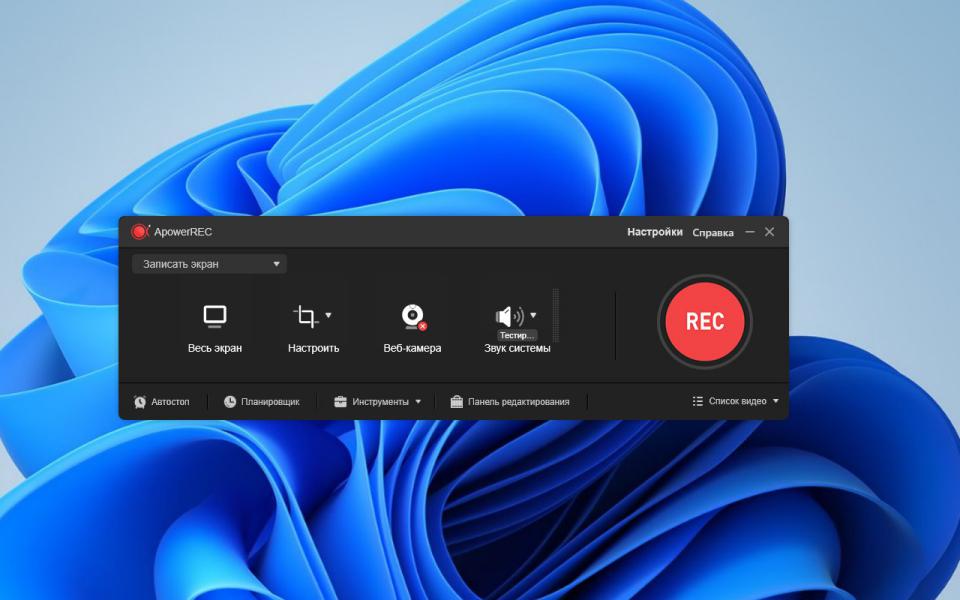Open Панель редактирования text
The image size is (960, 600).
point(519,402)
